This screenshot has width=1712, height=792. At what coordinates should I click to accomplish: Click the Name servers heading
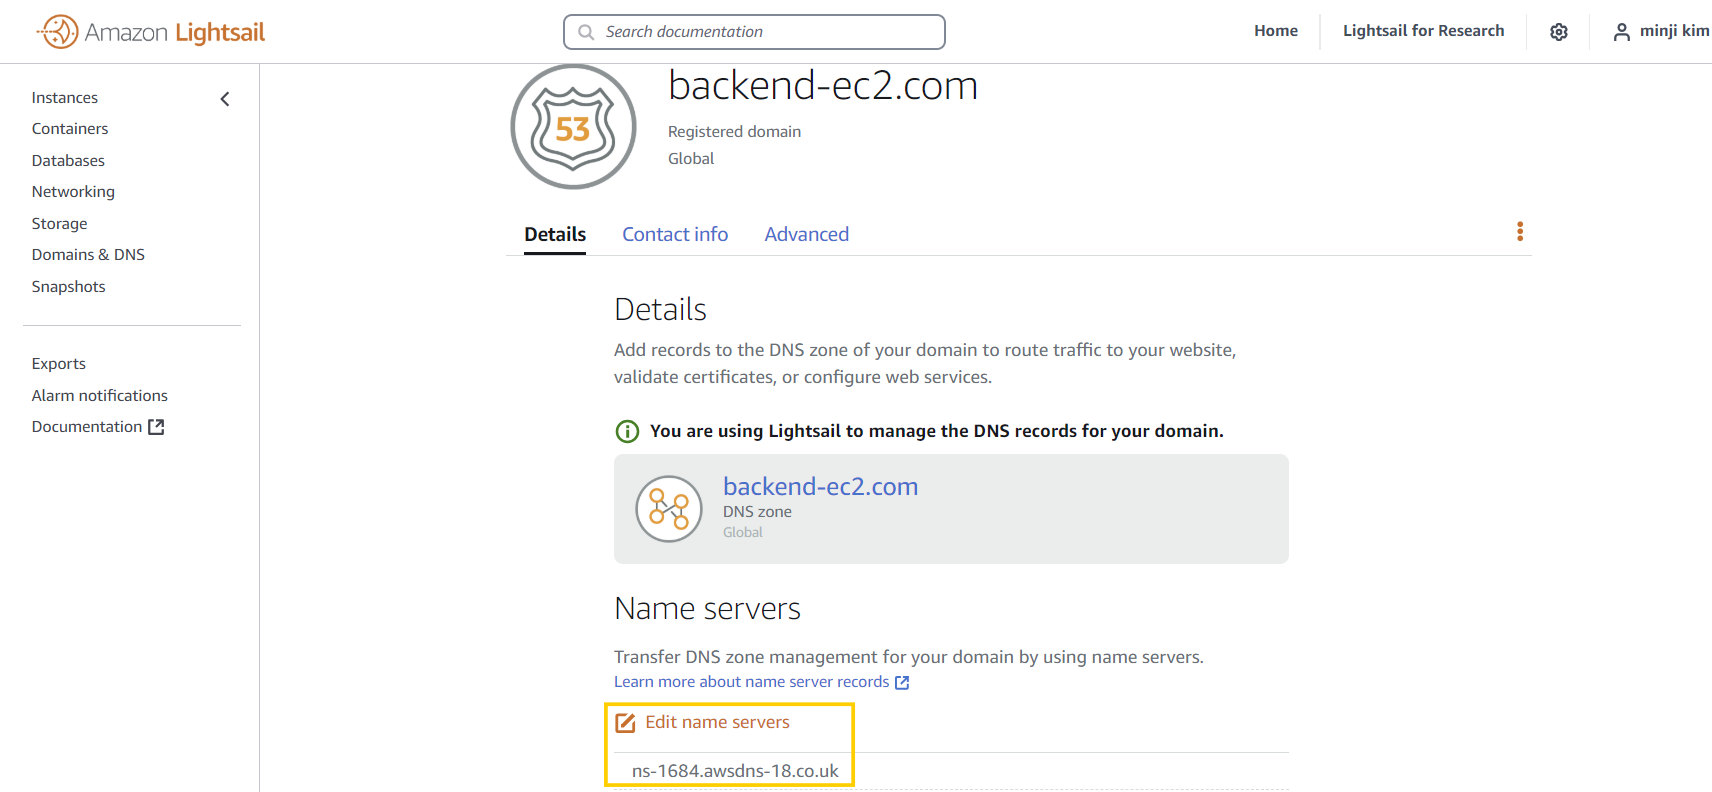click(707, 609)
